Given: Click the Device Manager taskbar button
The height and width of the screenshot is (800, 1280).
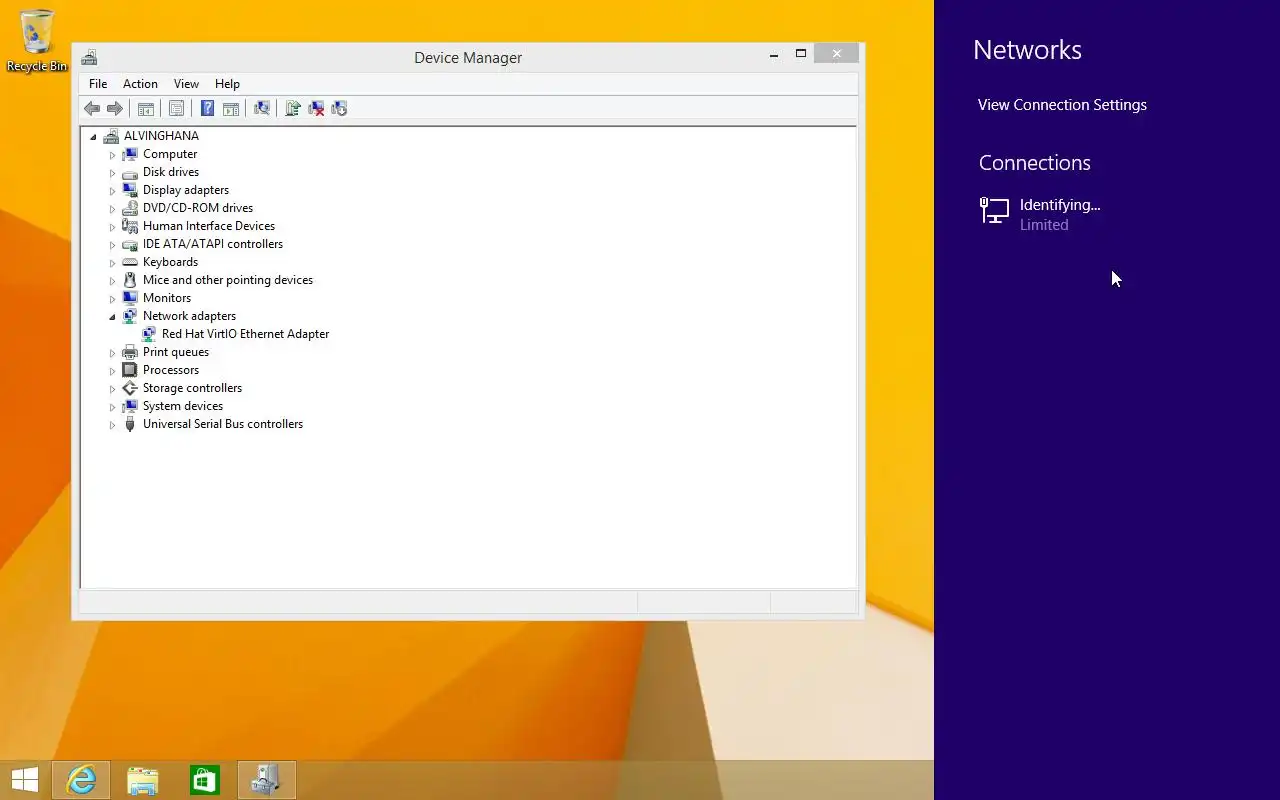Looking at the screenshot, I should click(x=267, y=780).
